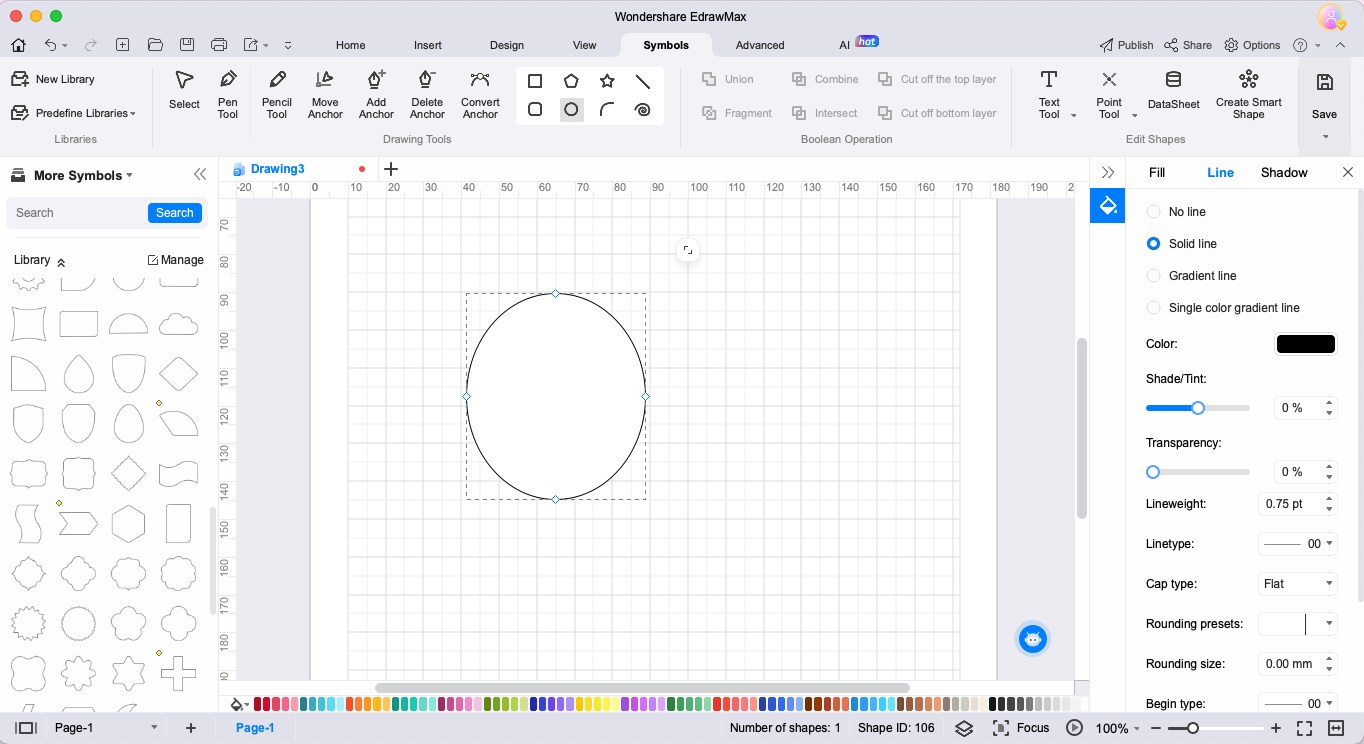This screenshot has height=744, width=1364.
Task: Choose Single color gradient line
Action: tap(1223, 308)
